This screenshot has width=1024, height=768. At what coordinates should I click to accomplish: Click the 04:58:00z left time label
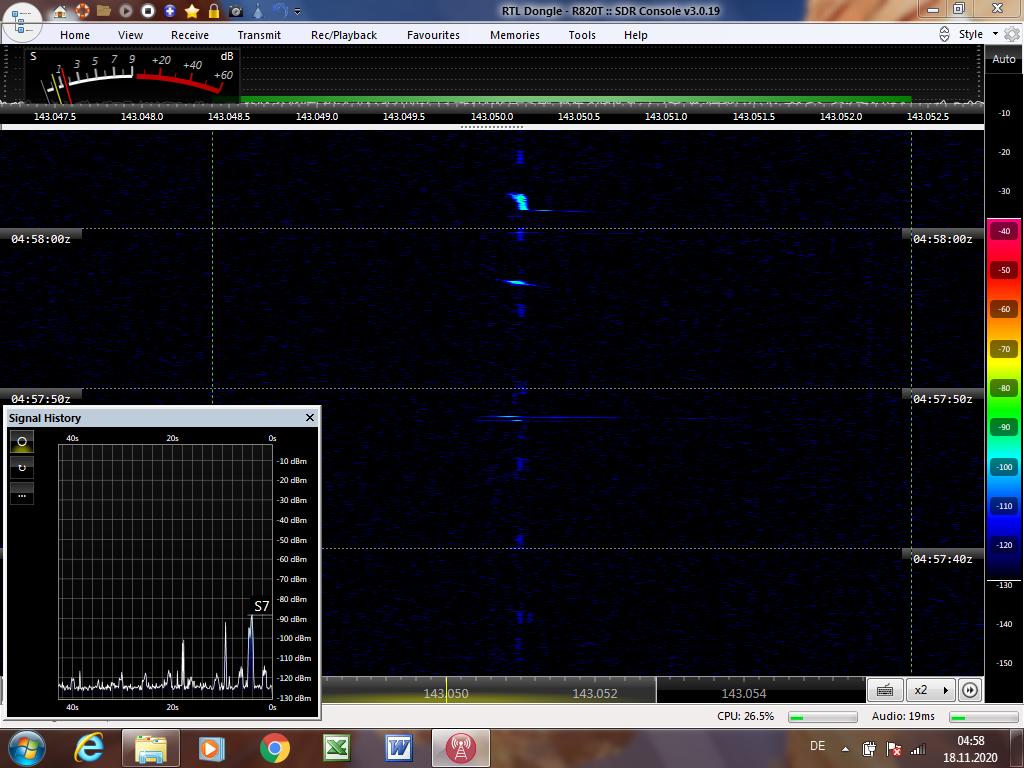40,239
